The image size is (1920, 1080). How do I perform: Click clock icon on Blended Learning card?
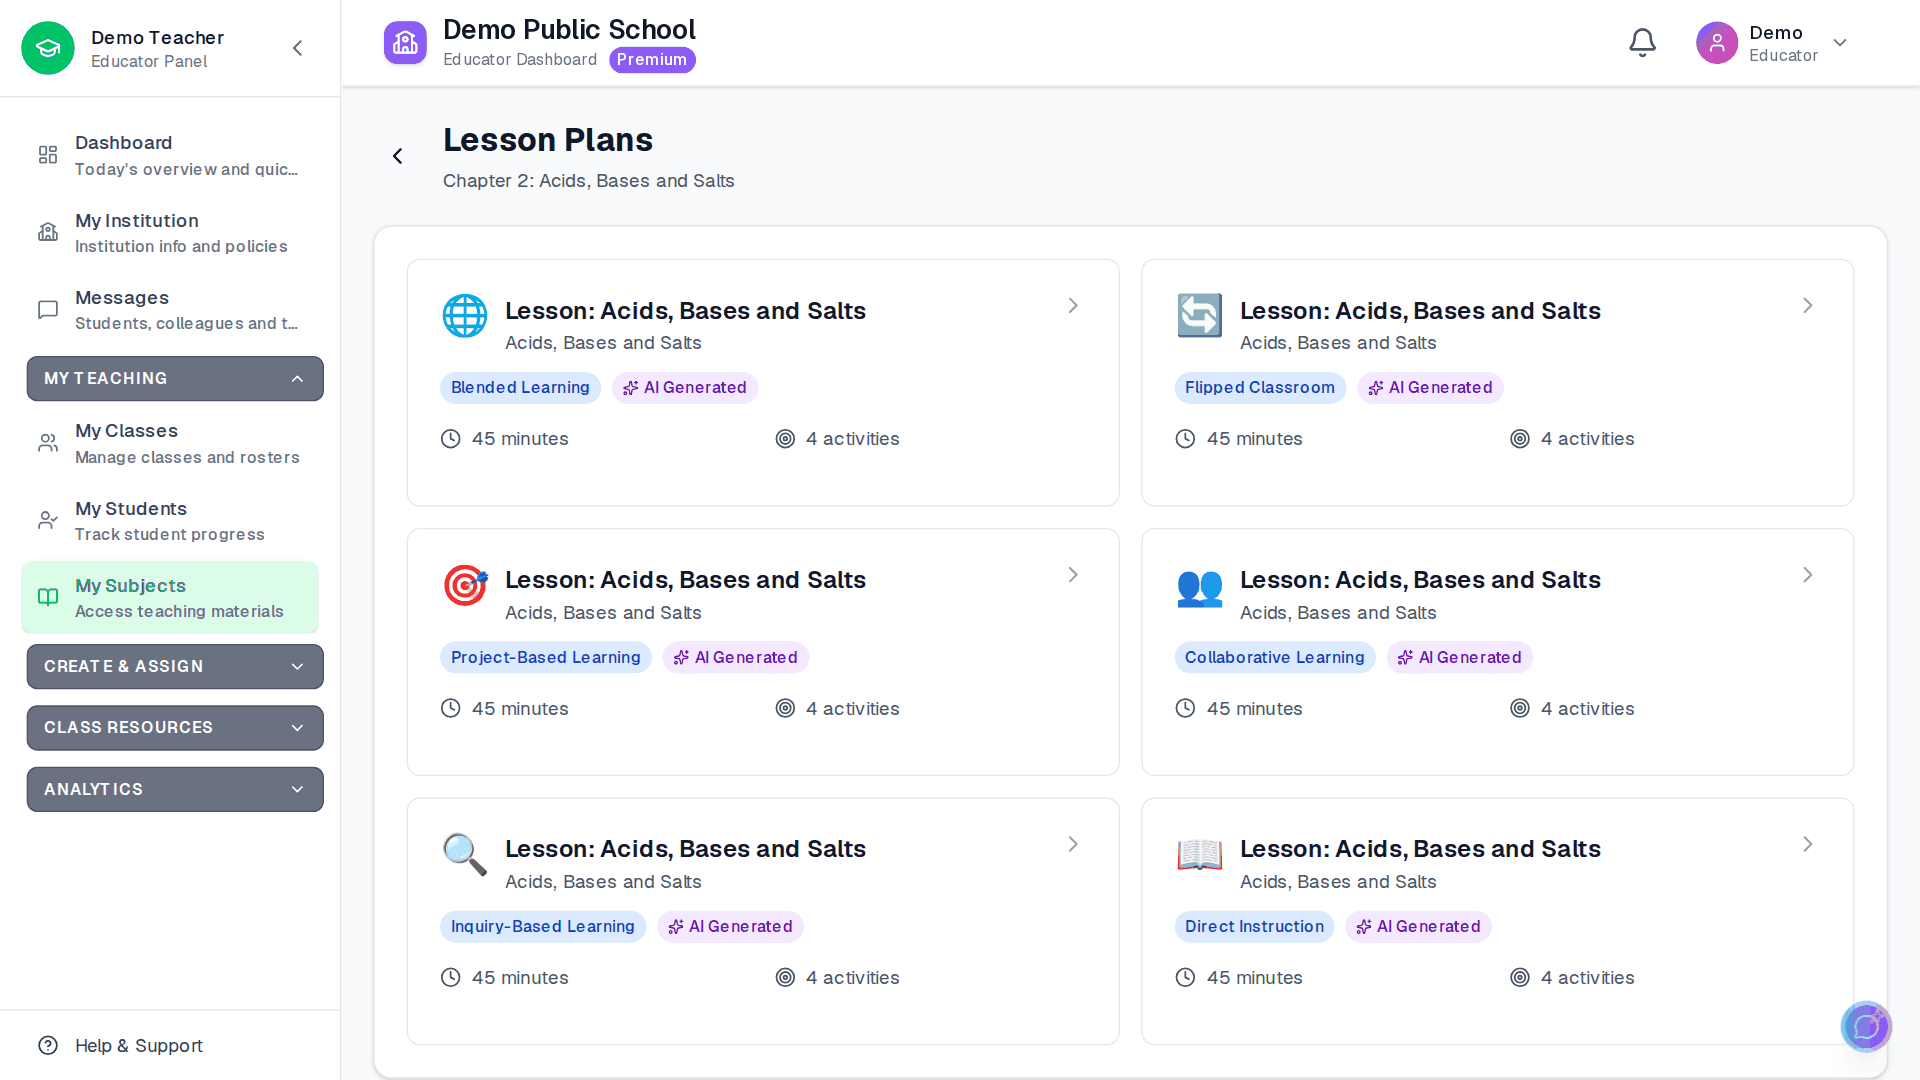(451, 439)
